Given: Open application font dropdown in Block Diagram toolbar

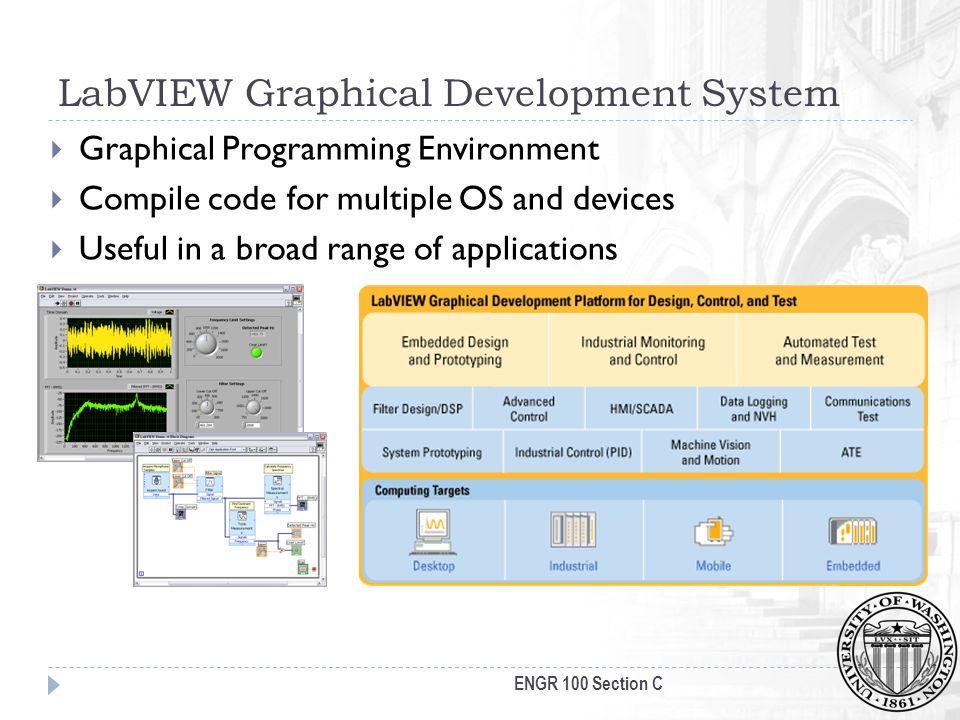Looking at the screenshot, I should pos(227,449).
